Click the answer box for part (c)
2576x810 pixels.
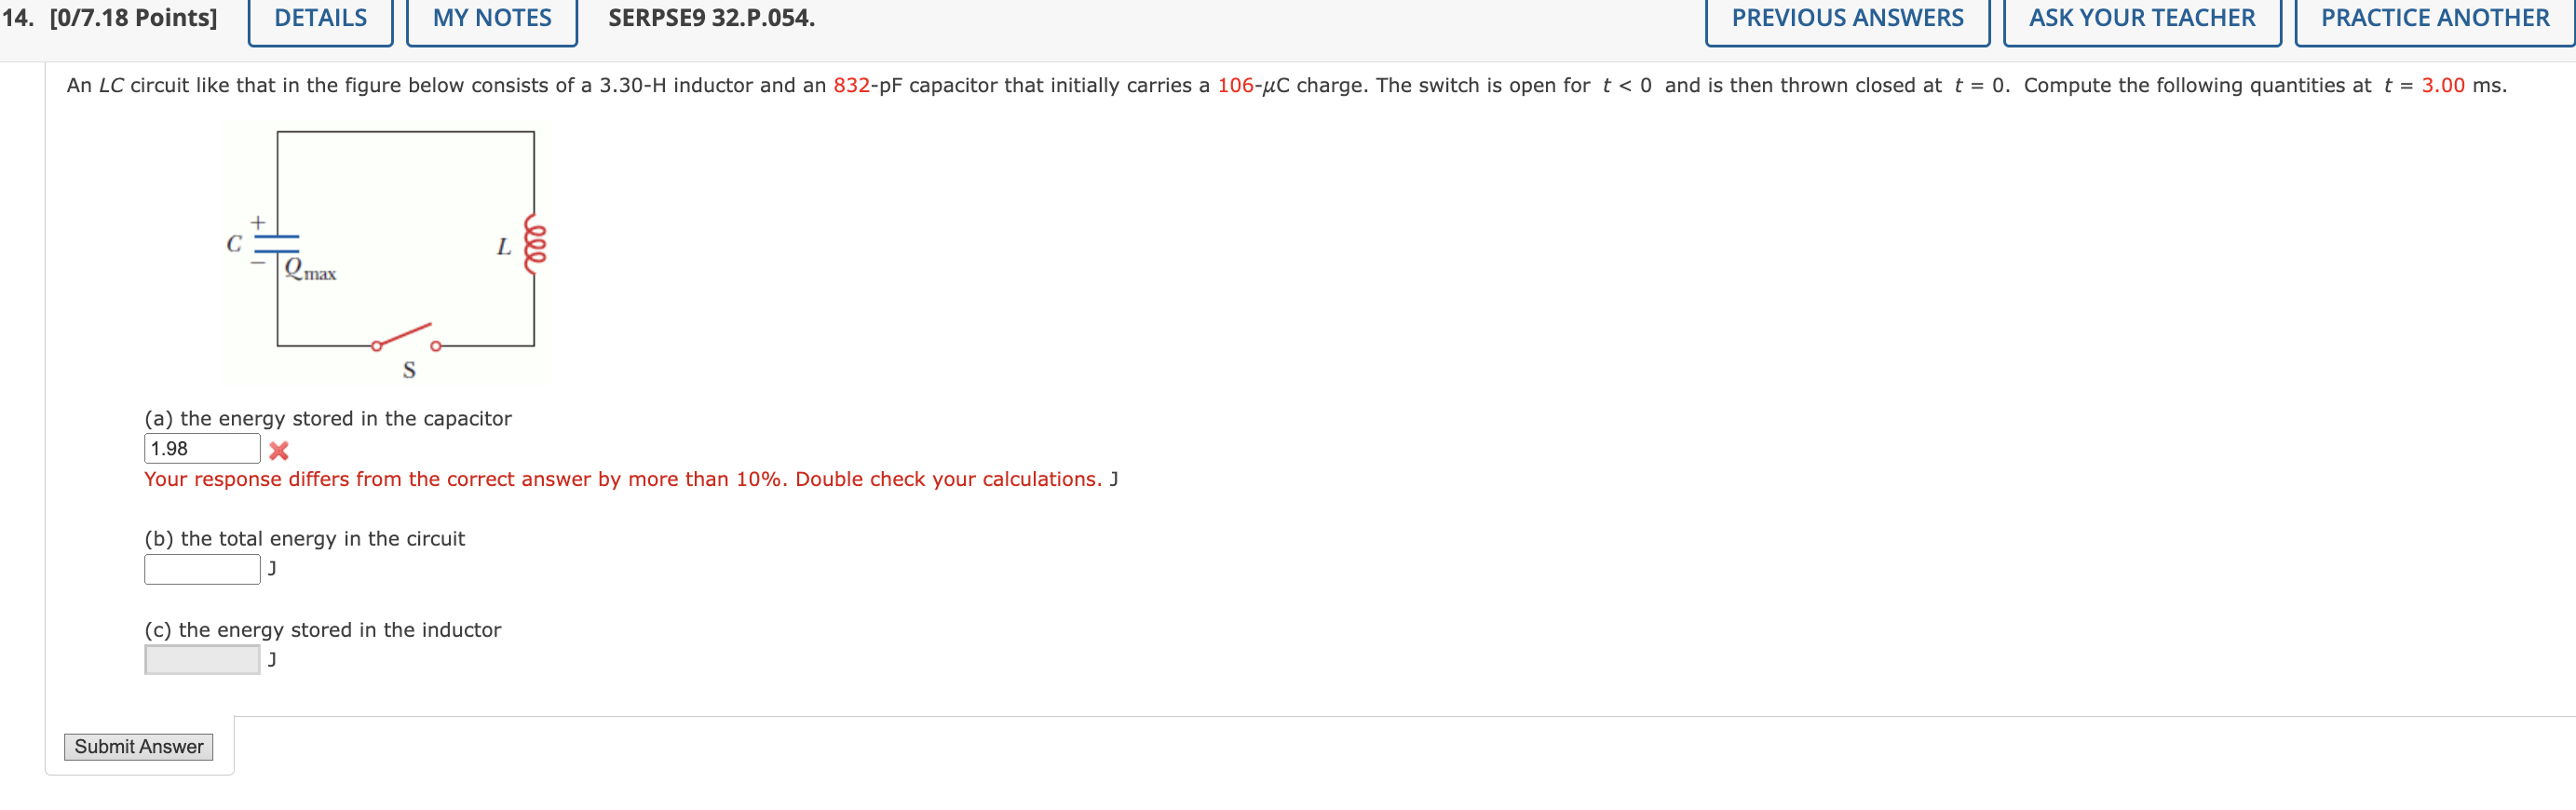(x=201, y=659)
